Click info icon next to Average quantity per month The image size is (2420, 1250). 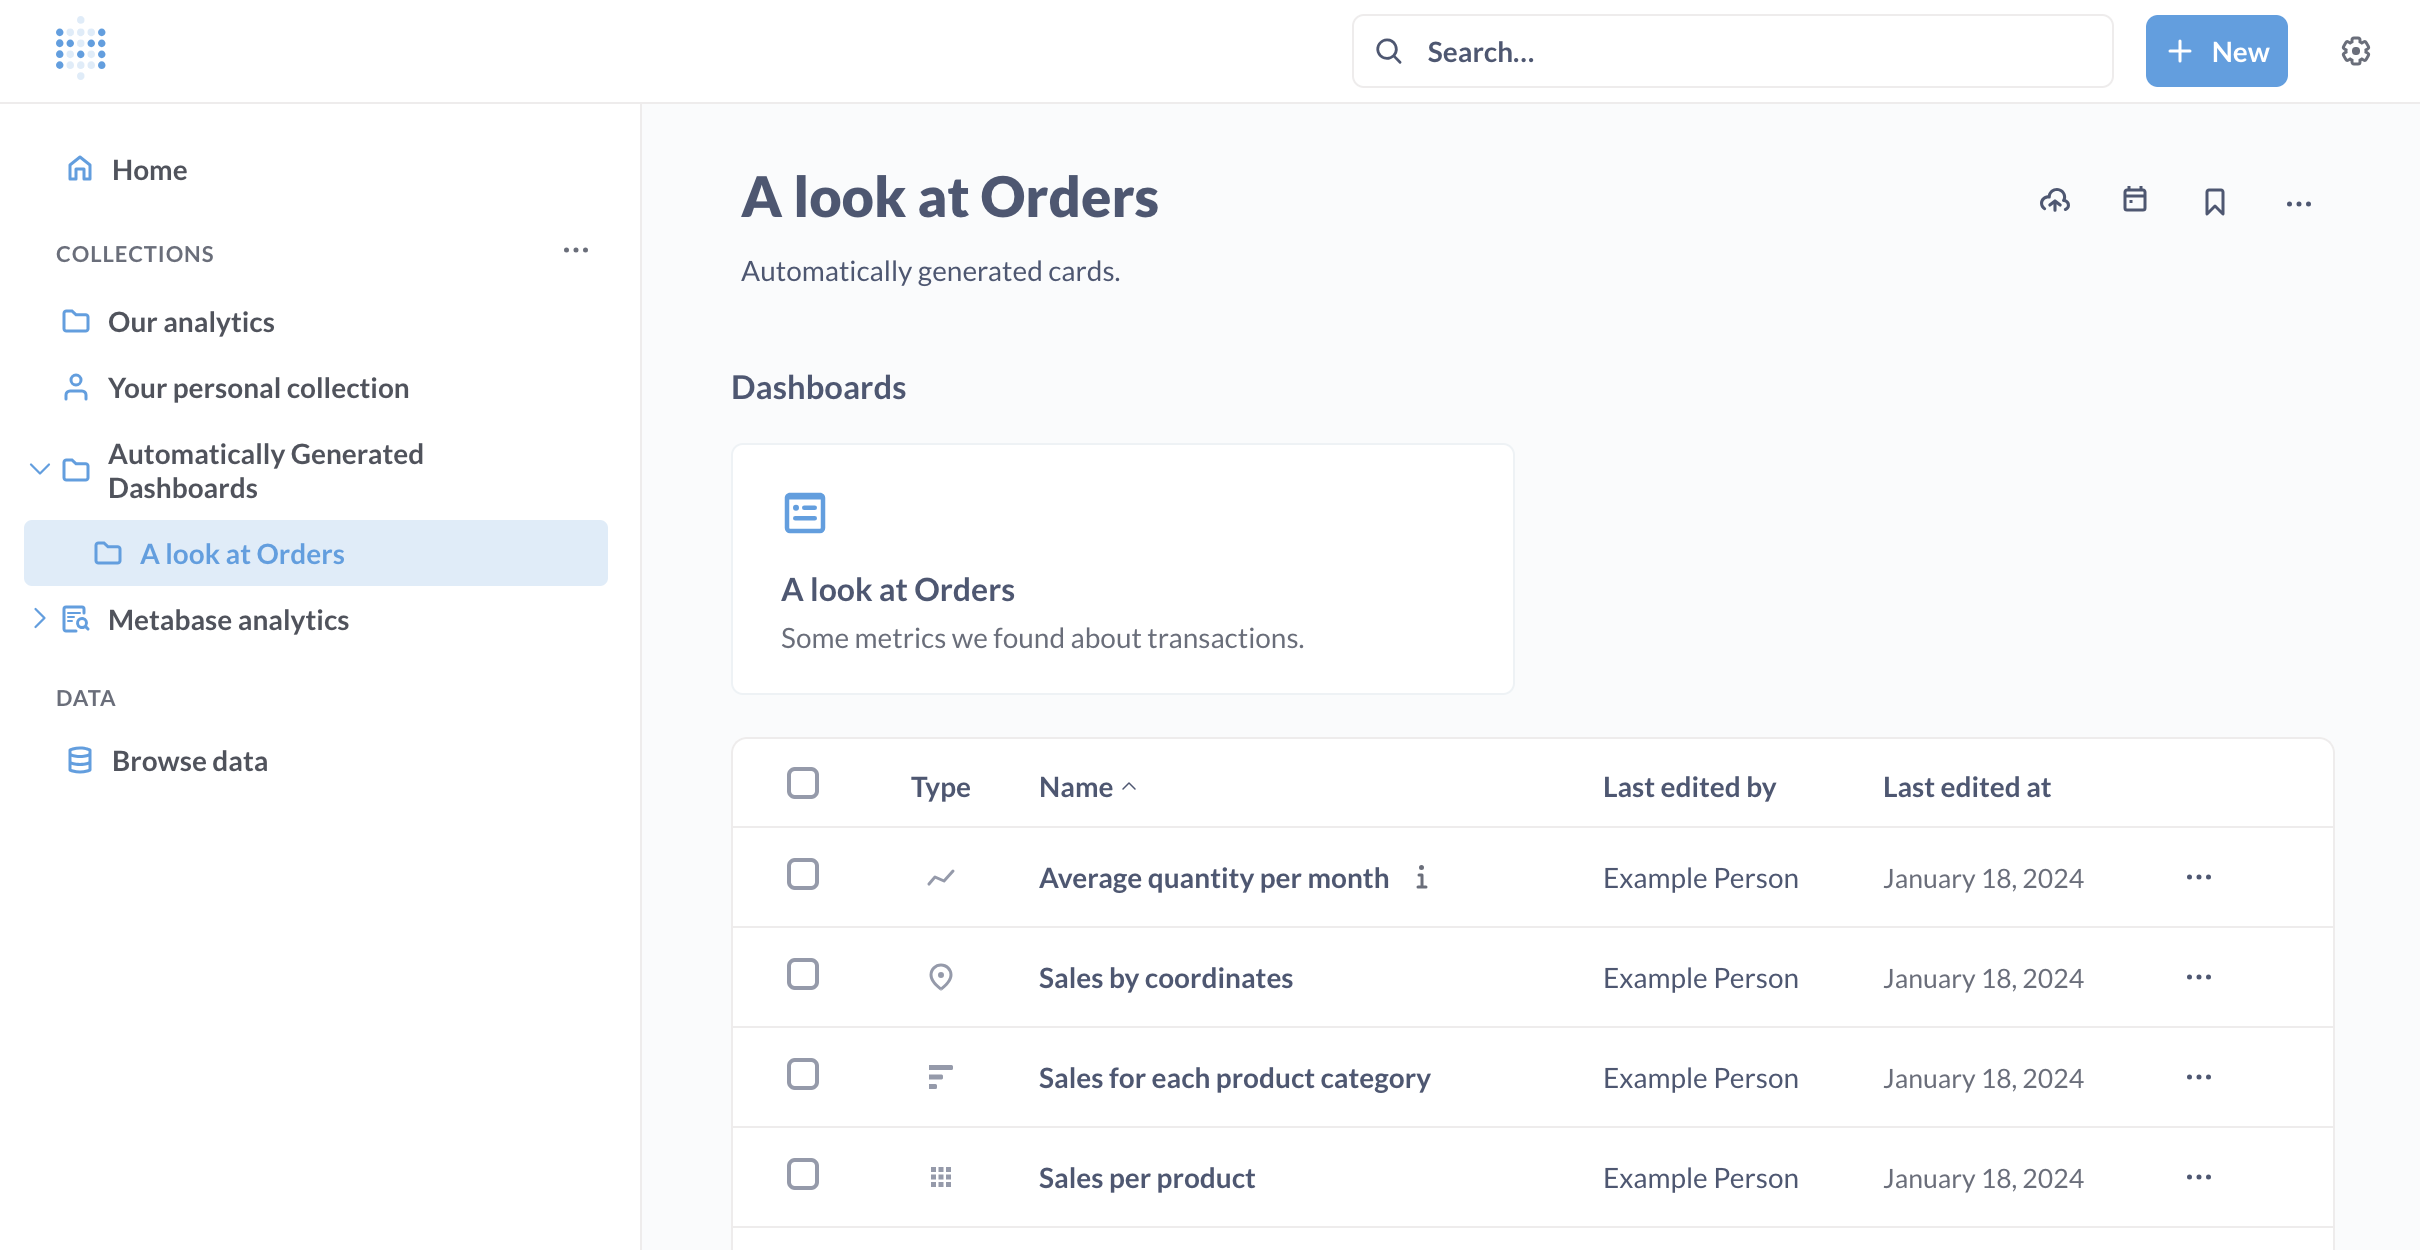(1421, 877)
